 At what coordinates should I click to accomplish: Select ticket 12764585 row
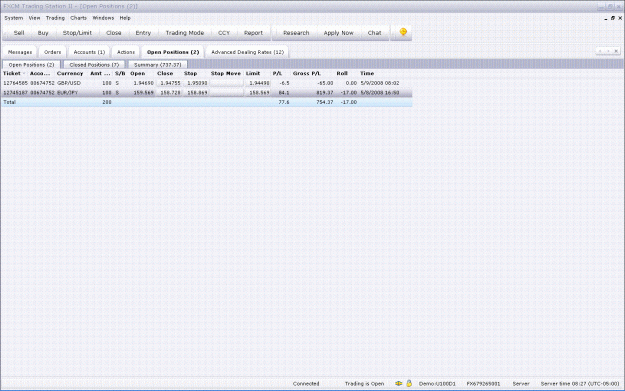coord(206,83)
